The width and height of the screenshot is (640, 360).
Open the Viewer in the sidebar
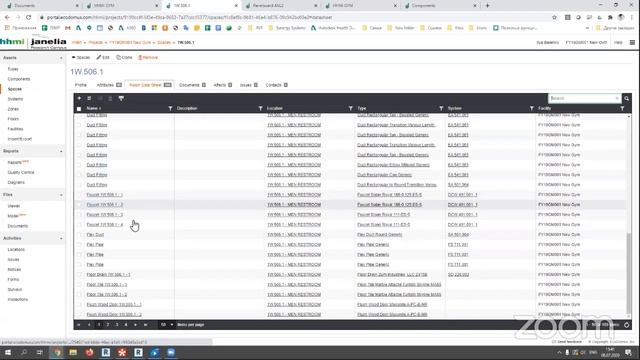click(14, 206)
